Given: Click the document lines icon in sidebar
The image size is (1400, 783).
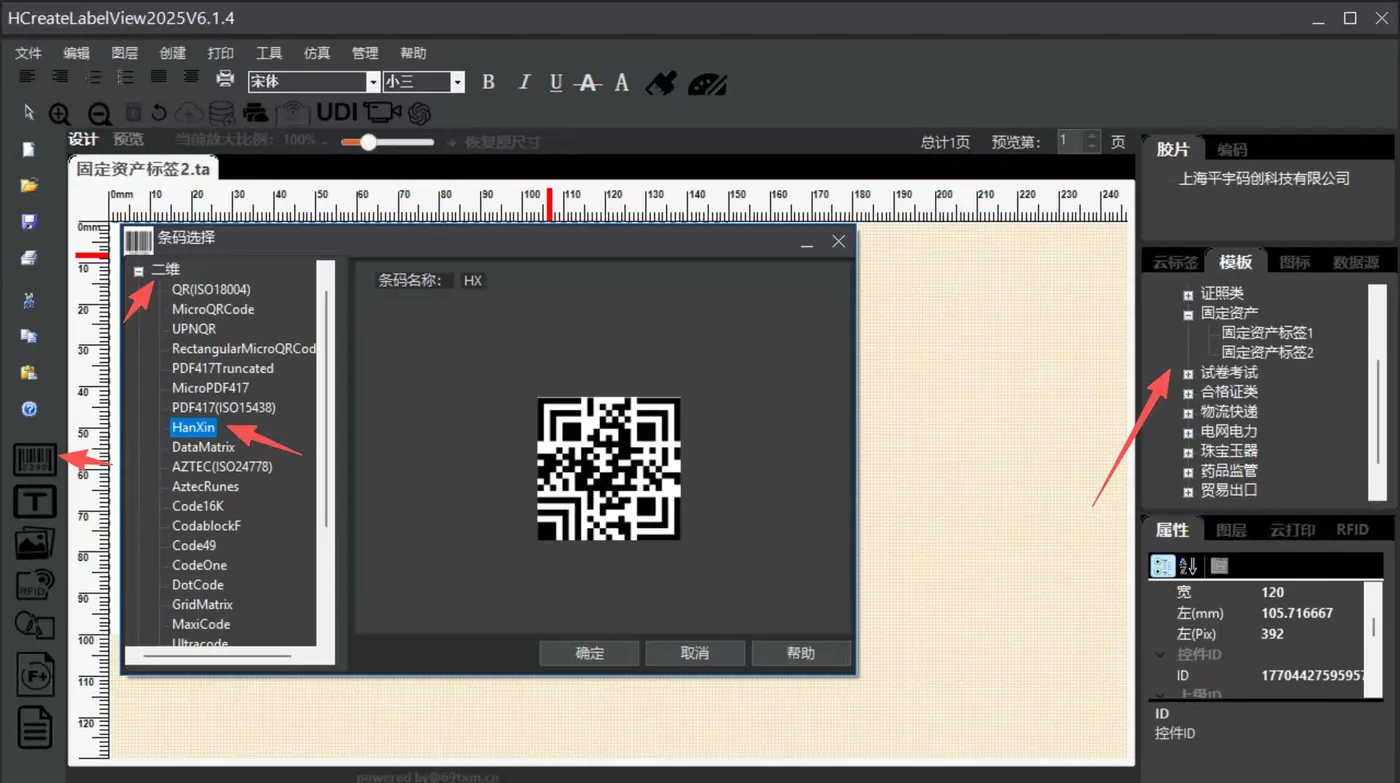Looking at the screenshot, I should 35,726.
